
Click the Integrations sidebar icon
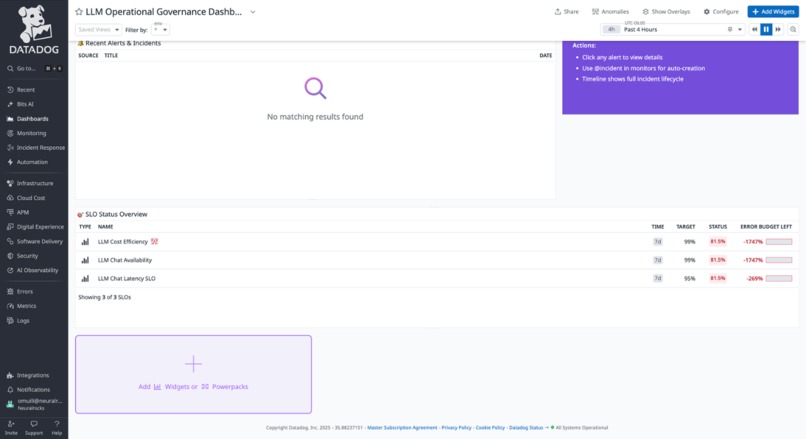(x=10, y=375)
